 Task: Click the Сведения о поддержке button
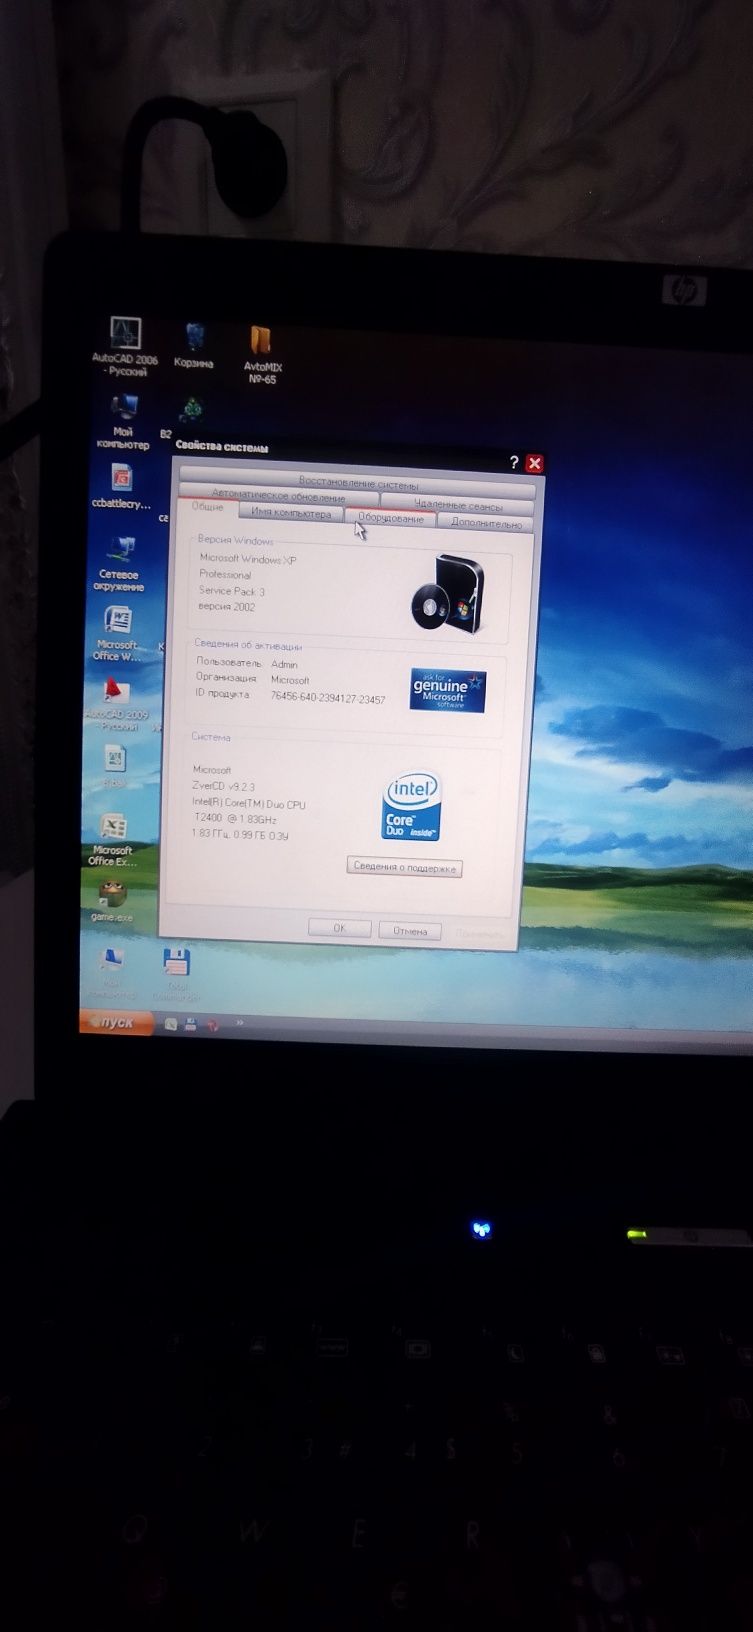(x=405, y=867)
